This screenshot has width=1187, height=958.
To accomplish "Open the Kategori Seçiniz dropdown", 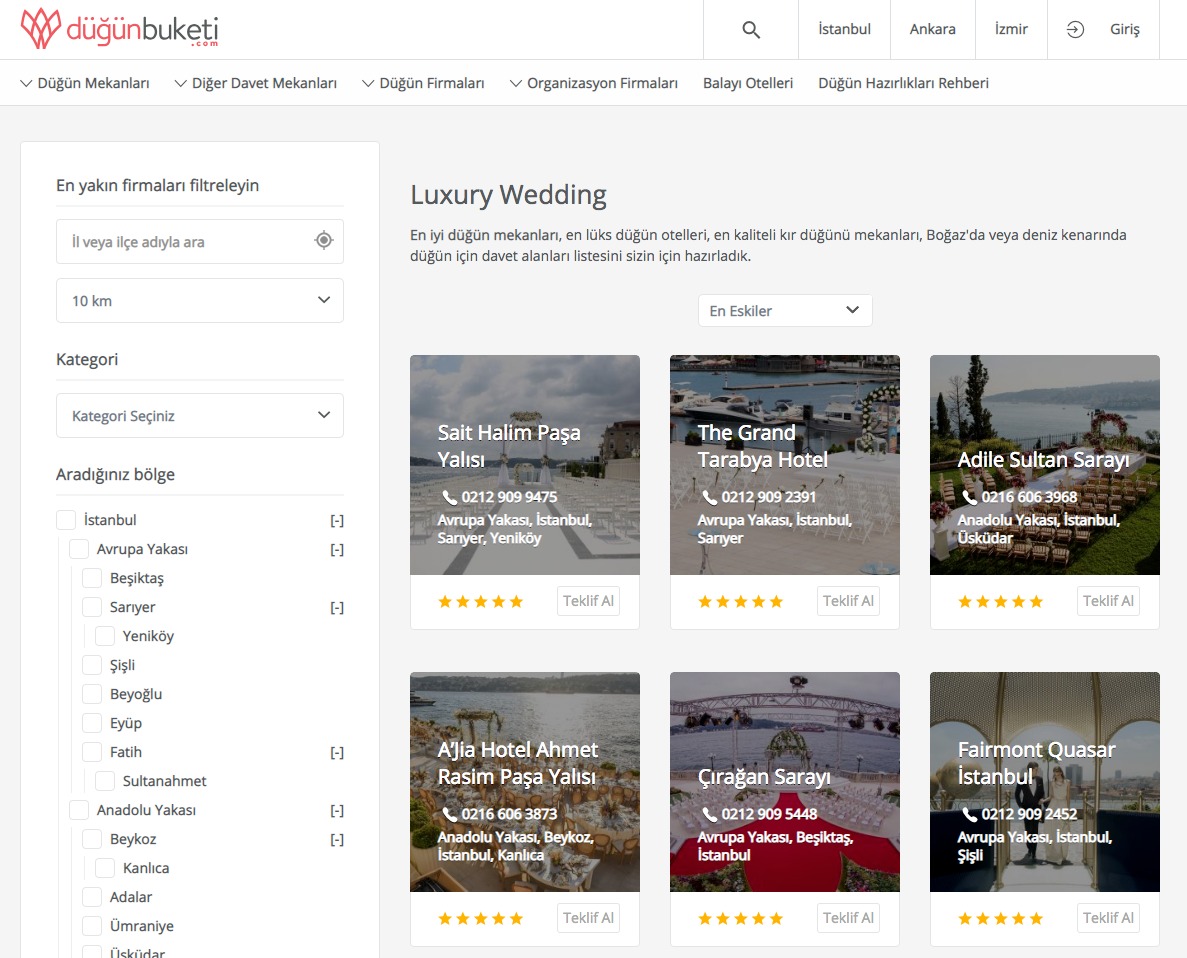I will point(200,415).
